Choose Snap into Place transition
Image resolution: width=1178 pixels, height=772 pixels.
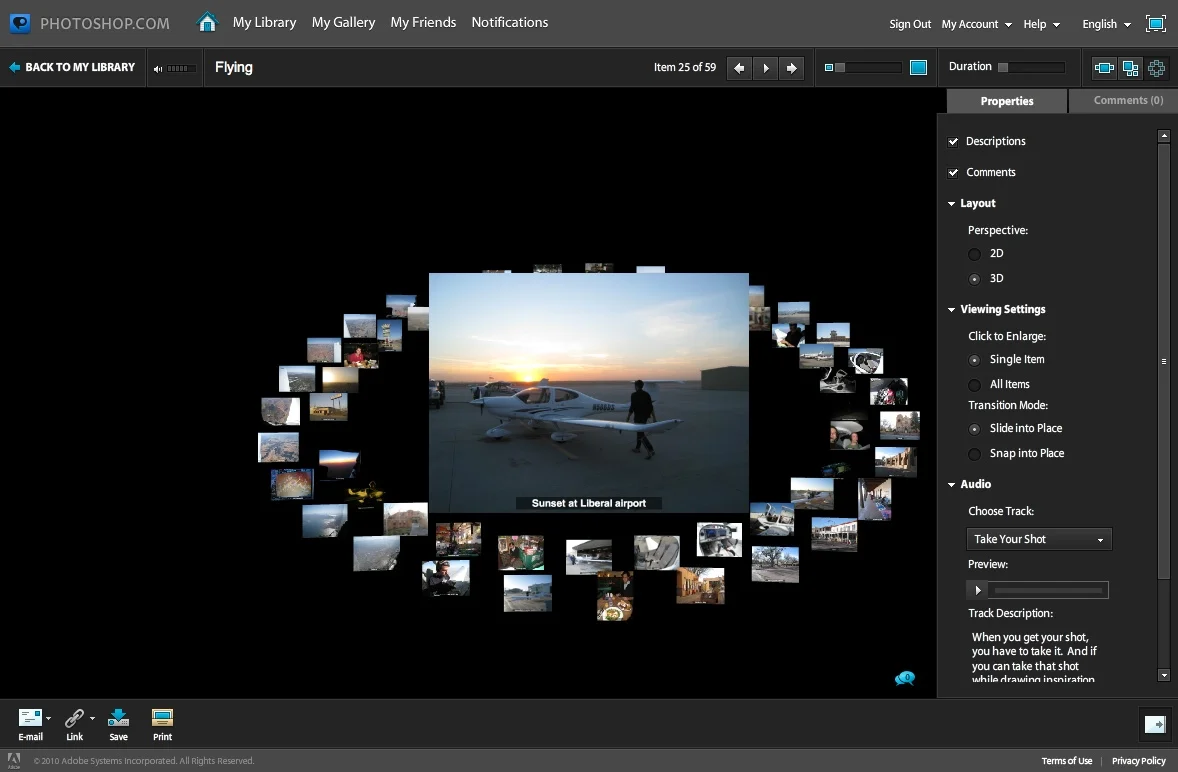(974, 454)
